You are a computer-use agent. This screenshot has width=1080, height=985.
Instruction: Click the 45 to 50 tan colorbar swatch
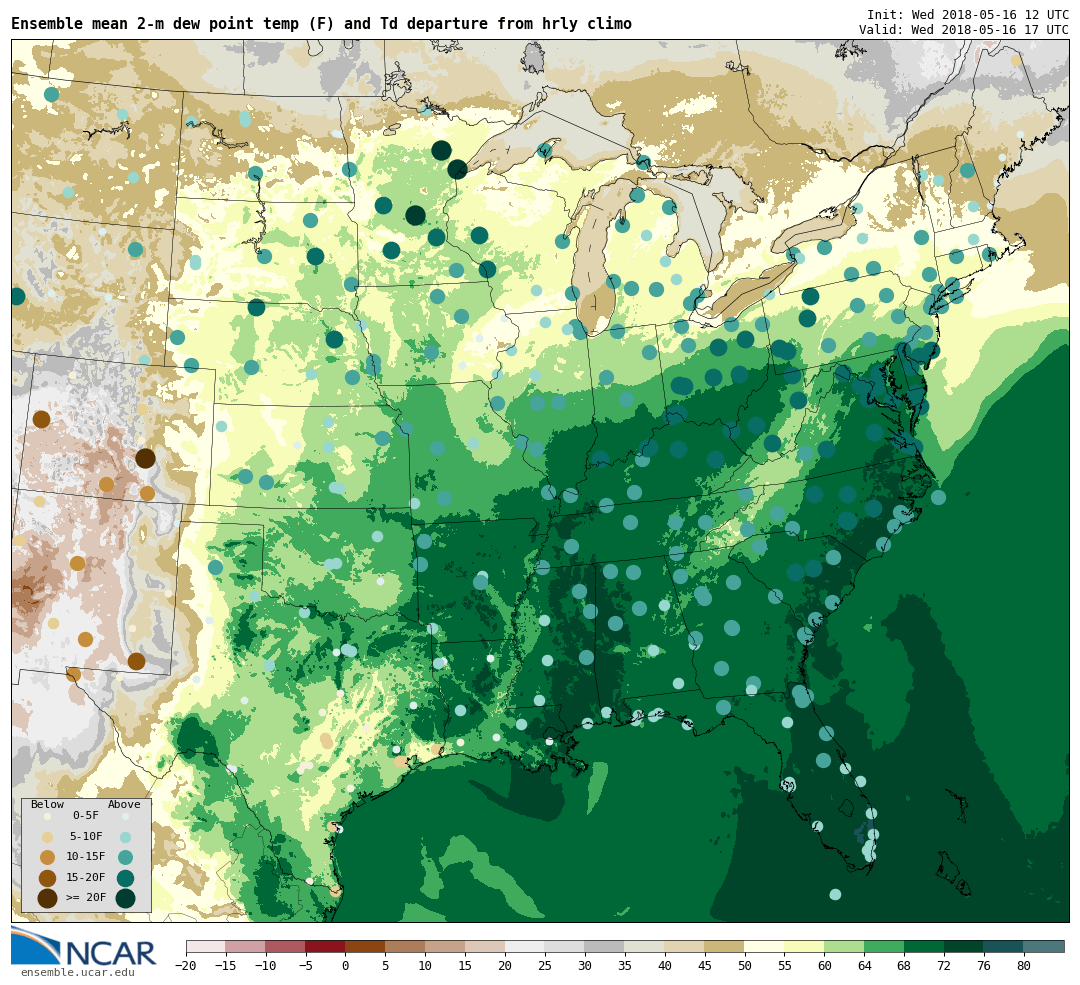[725, 947]
